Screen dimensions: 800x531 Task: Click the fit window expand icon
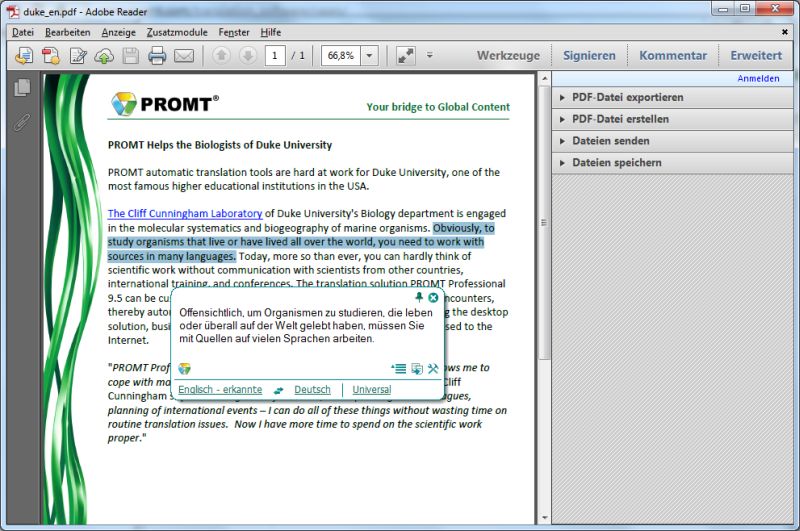coord(406,56)
